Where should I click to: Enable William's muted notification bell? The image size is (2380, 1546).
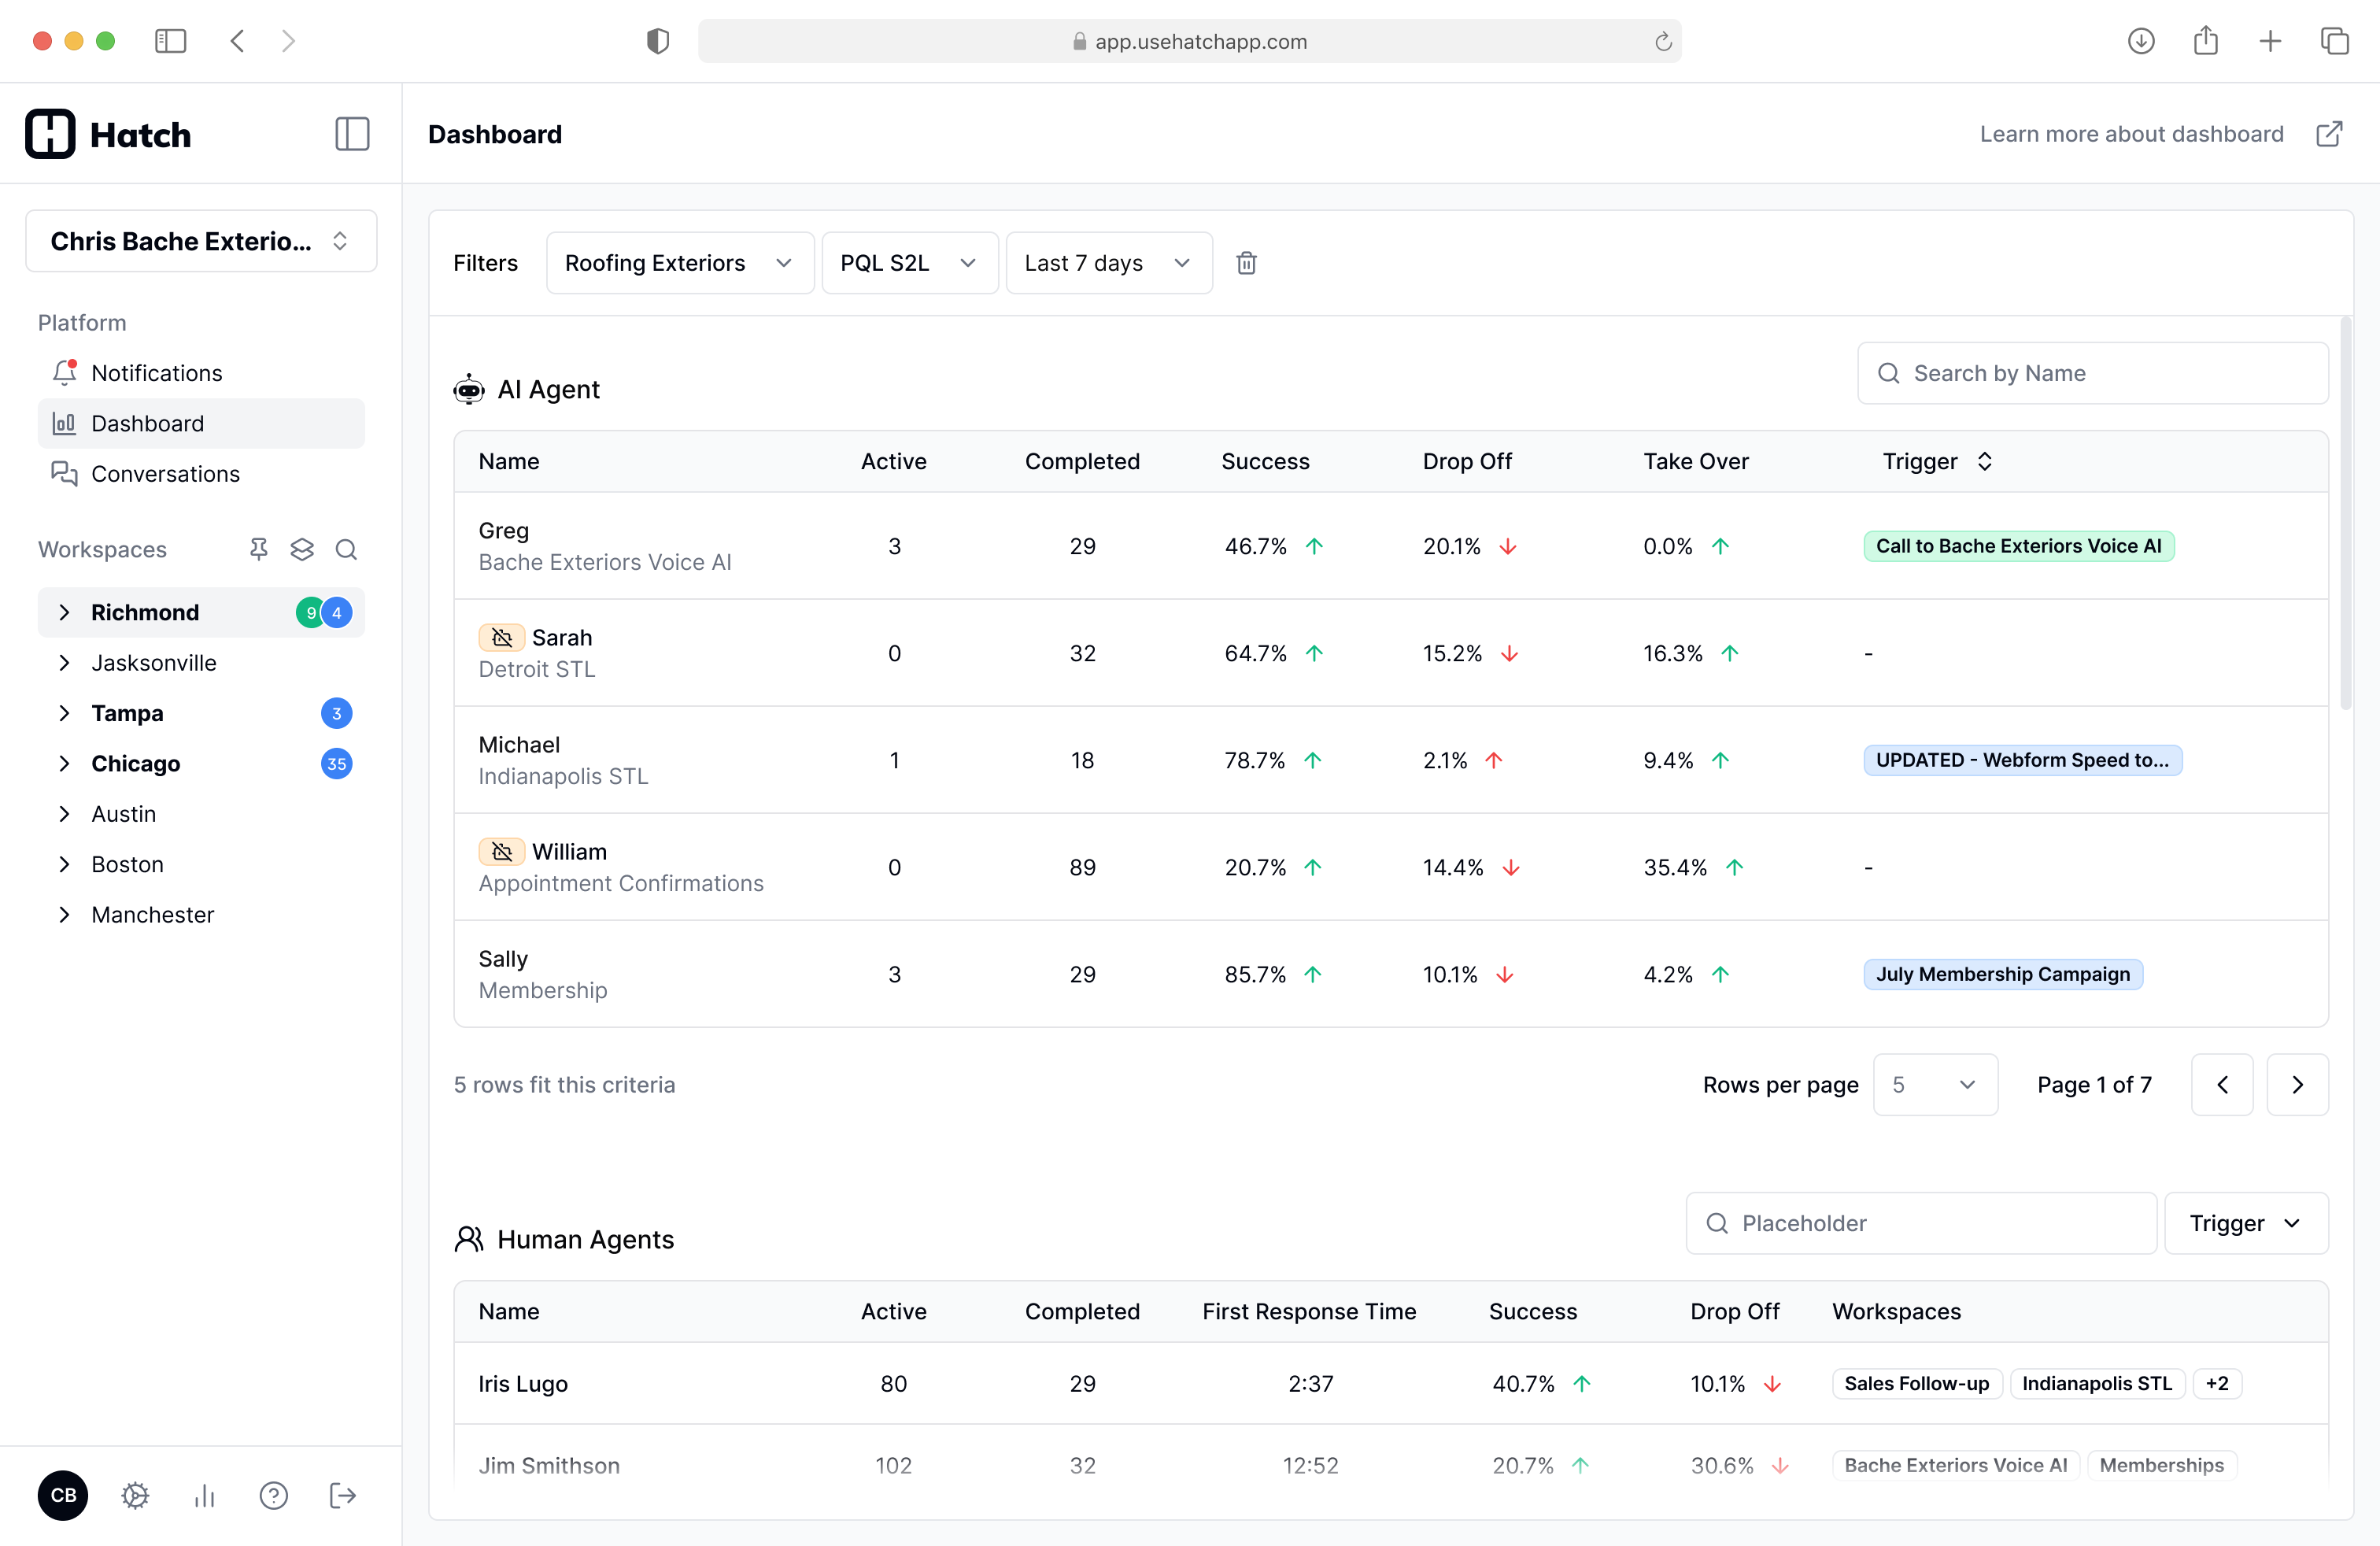(x=502, y=851)
